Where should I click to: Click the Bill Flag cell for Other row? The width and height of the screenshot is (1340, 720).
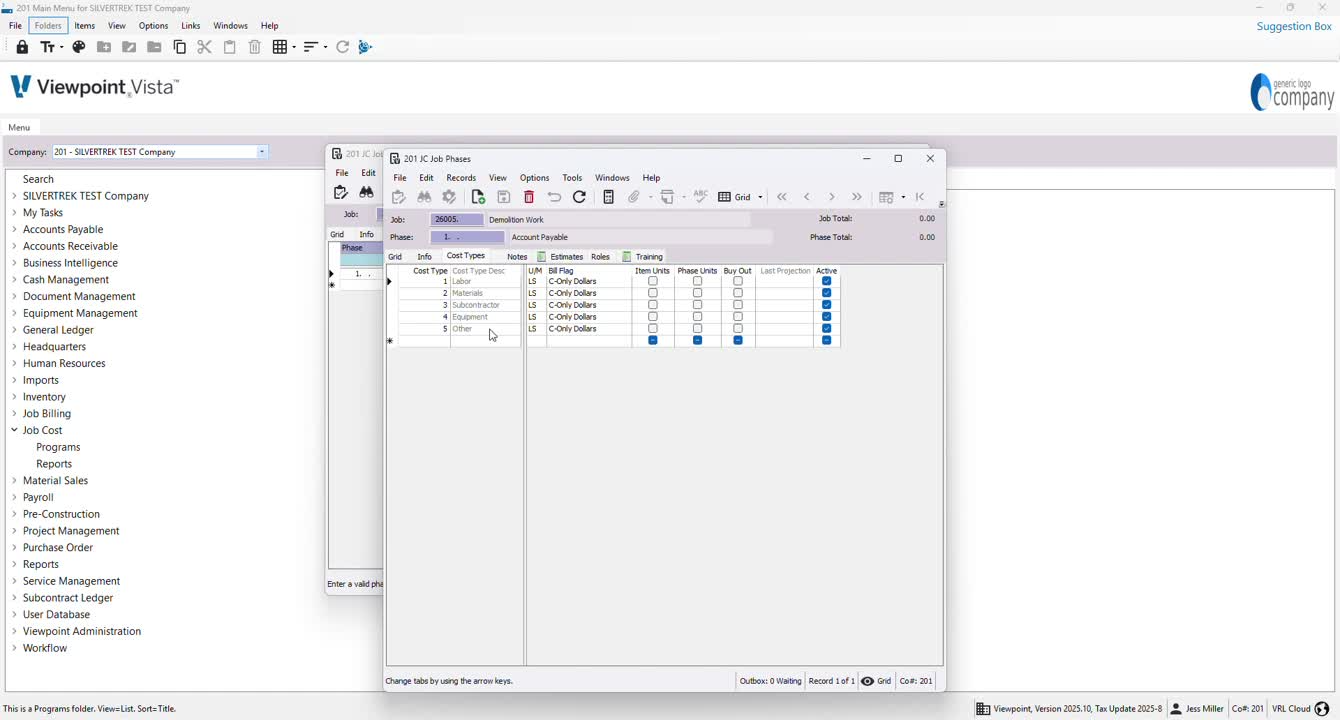(588, 329)
